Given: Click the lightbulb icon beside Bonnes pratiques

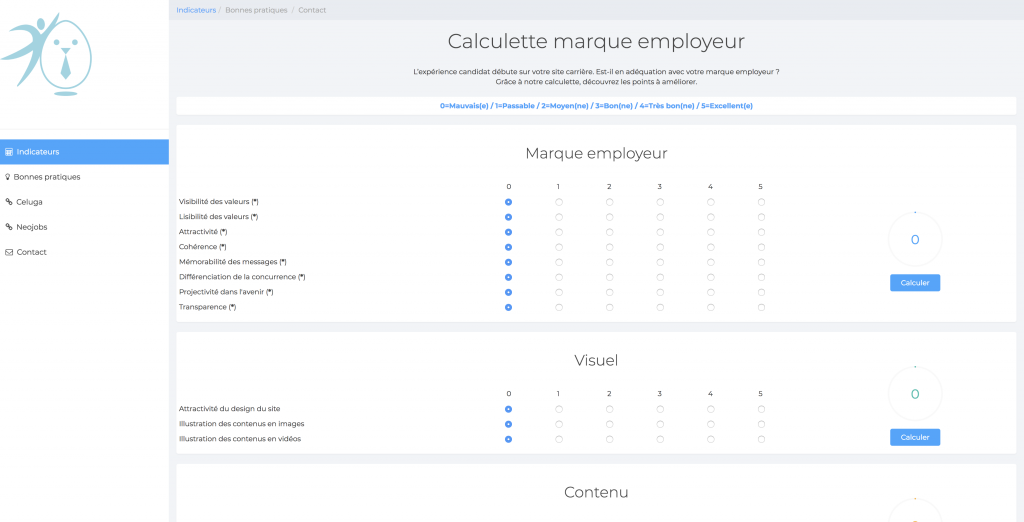Looking at the screenshot, I should (x=8, y=177).
